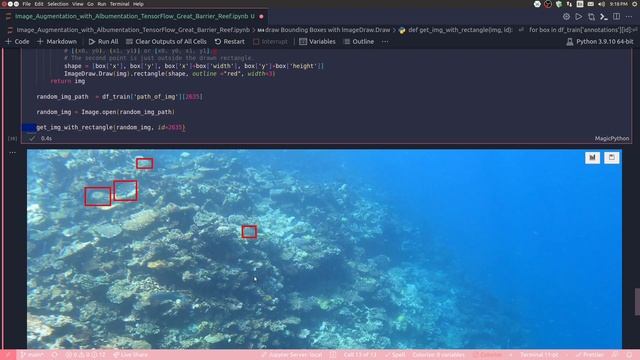640x360 pixels.
Task: Open the File menu
Action: [x=27, y=4]
